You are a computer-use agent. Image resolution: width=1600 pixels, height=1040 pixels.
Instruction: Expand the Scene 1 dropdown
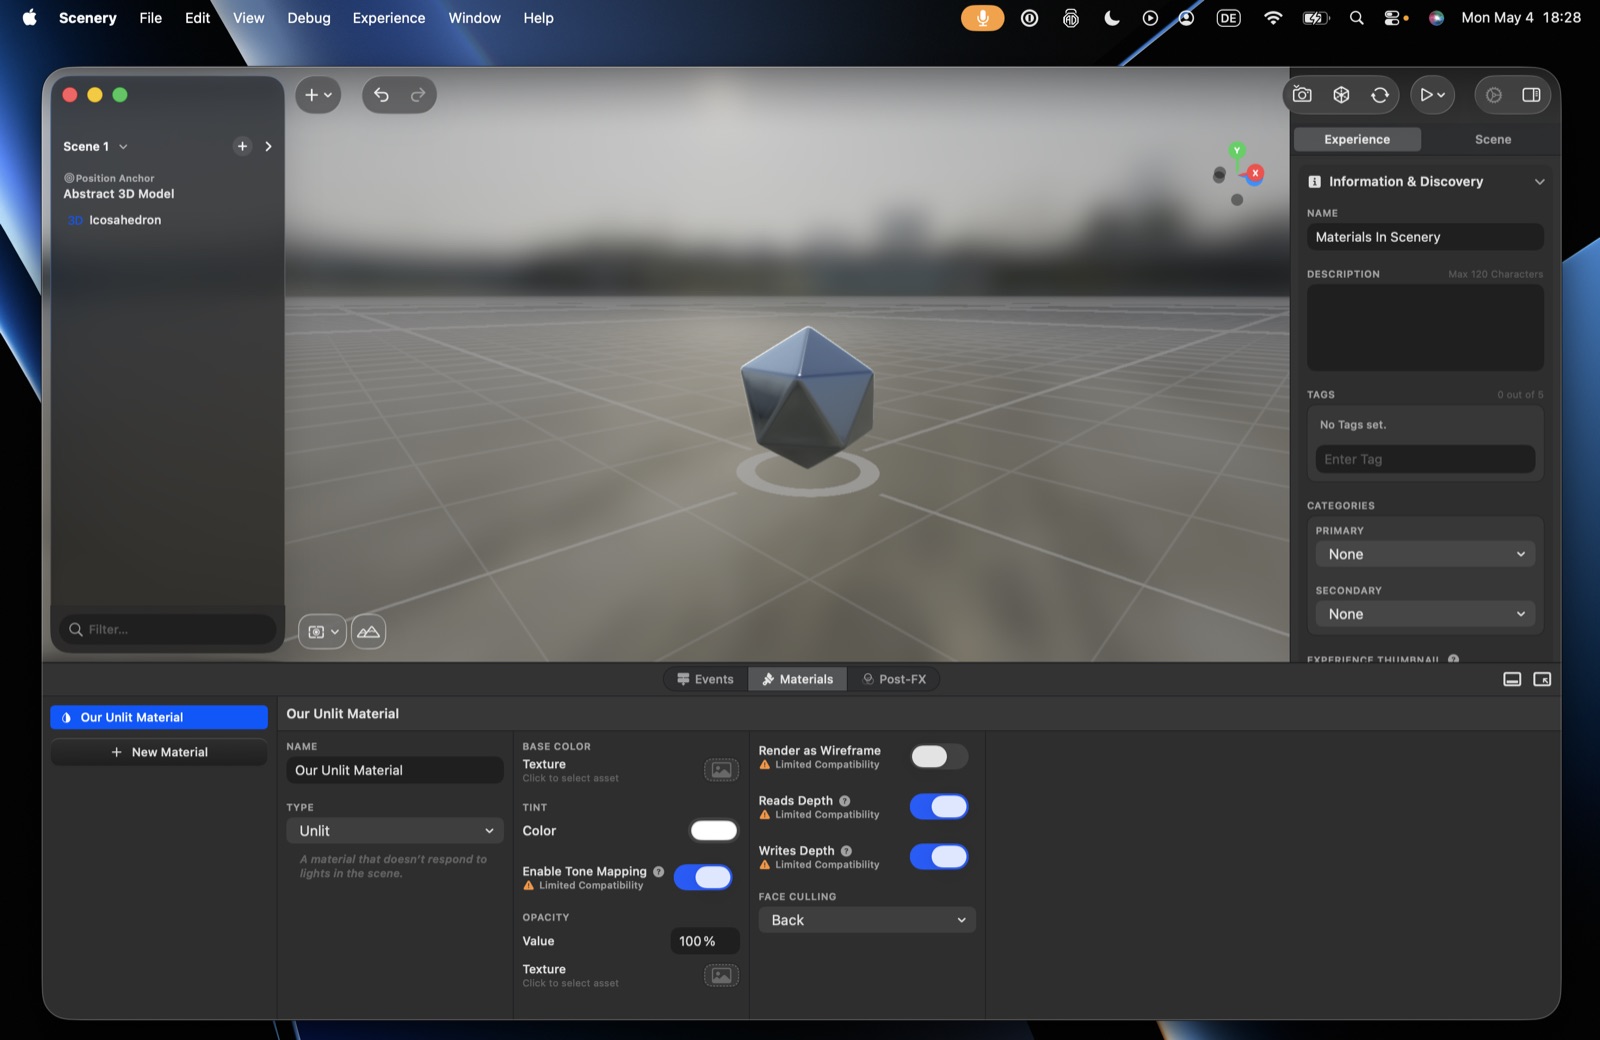(x=96, y=146)
